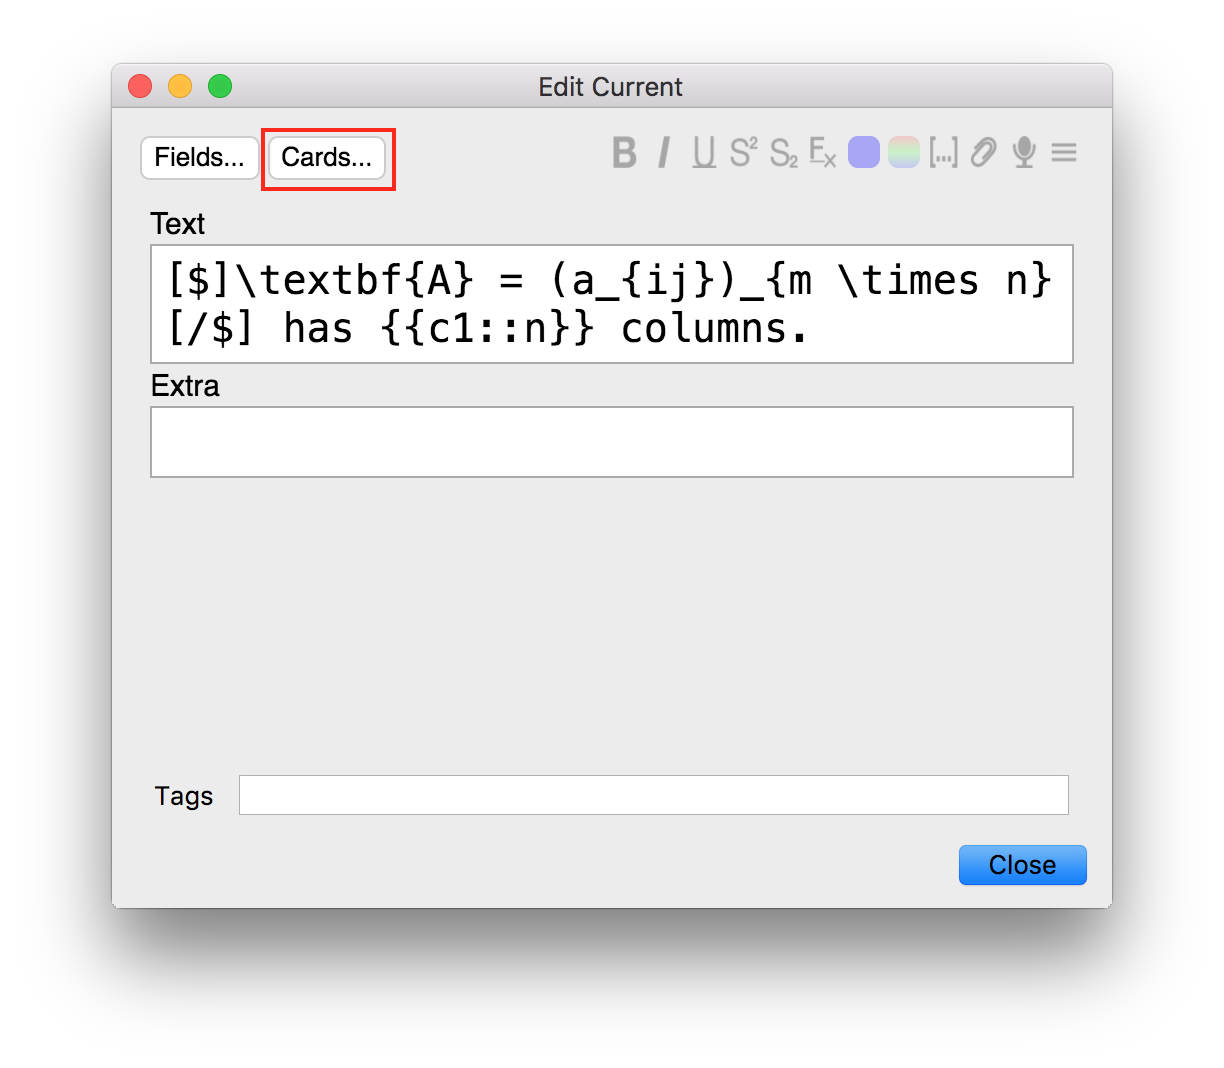The image size is (1224, 1068).
Task: Toggle bold text formatting
Action: pos(625,153)
